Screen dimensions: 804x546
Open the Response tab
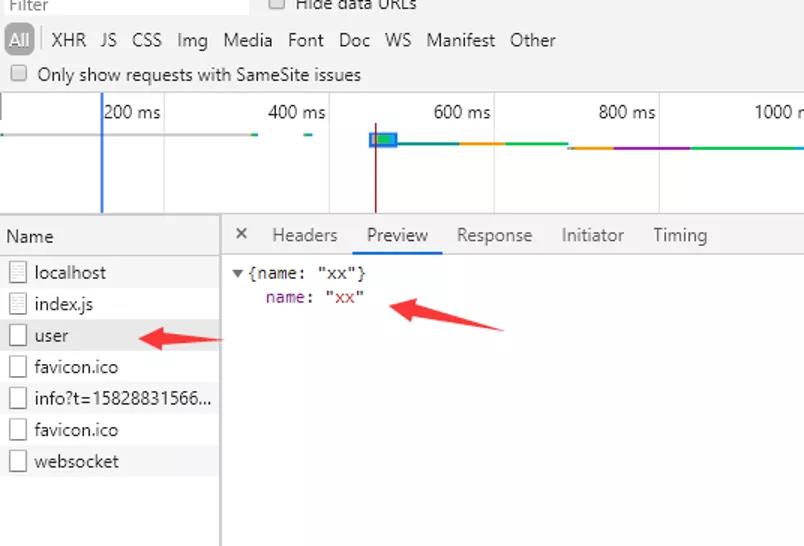point(494,235)
